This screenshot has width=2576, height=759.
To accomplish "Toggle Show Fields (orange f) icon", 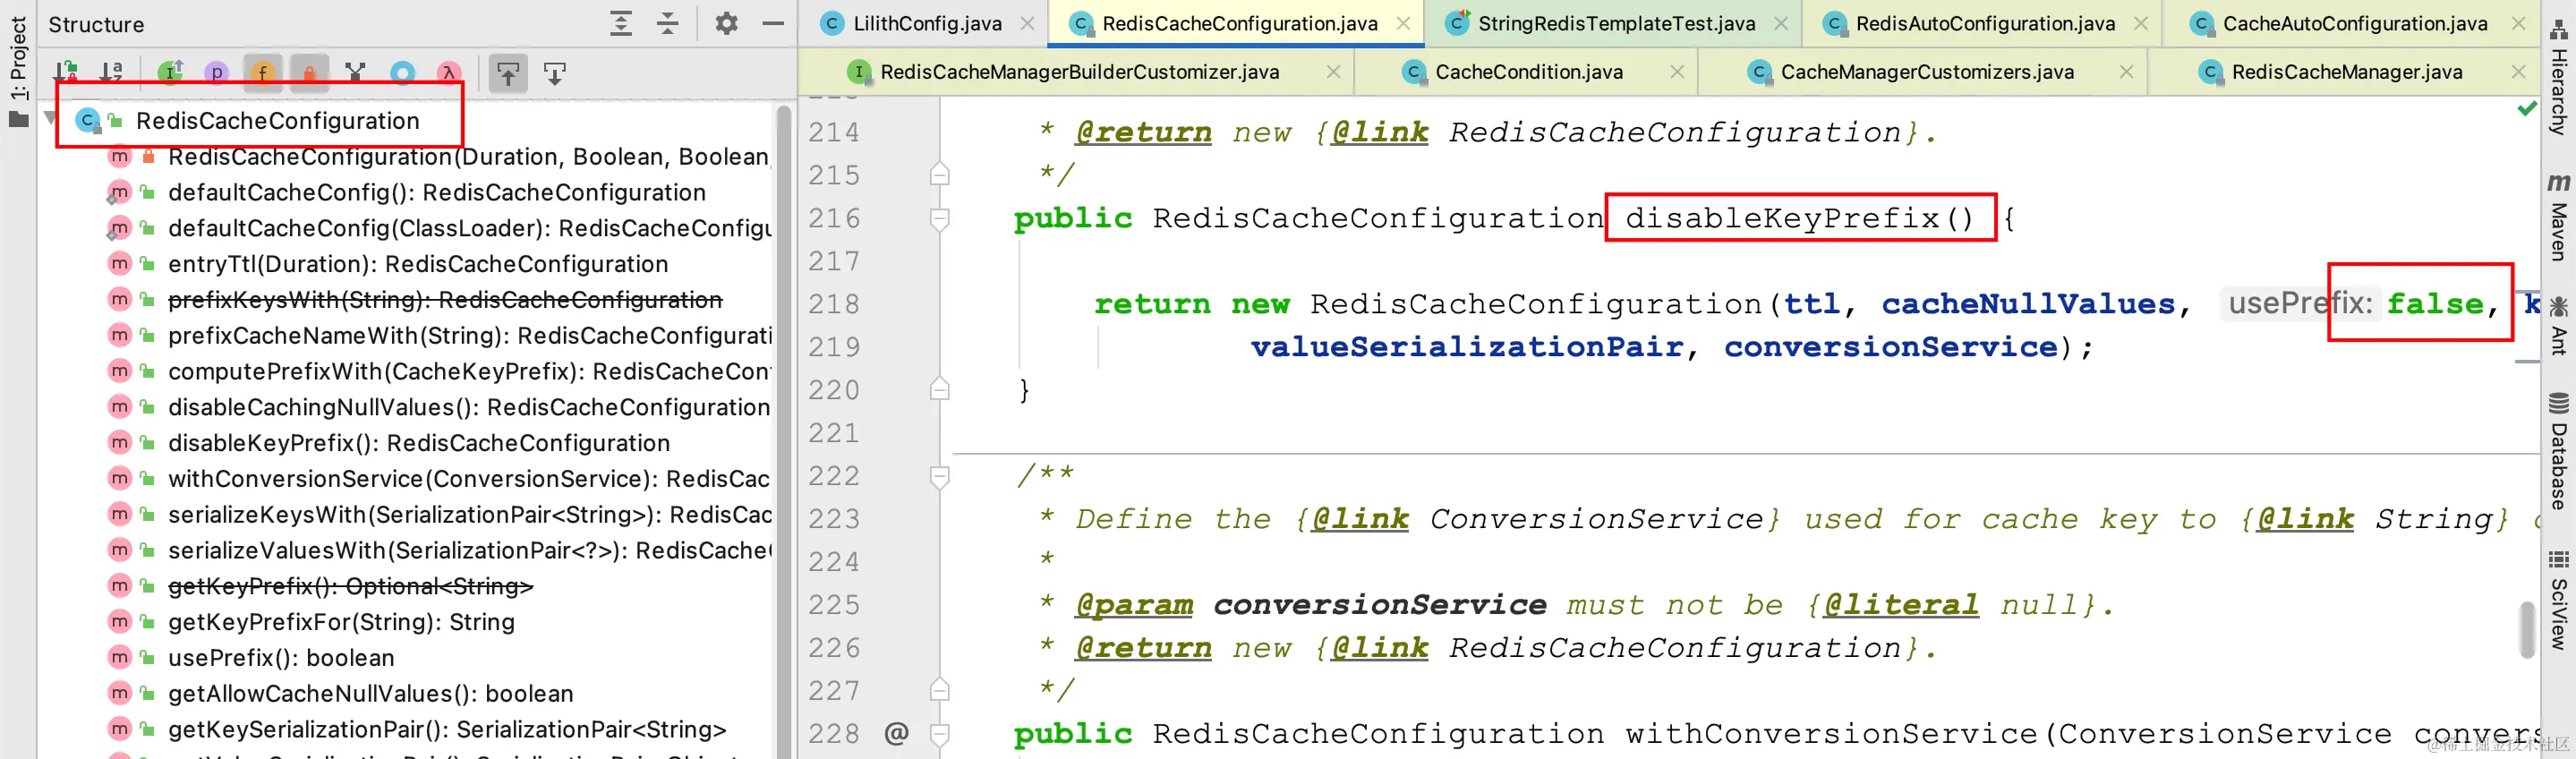I will point(263,72).
